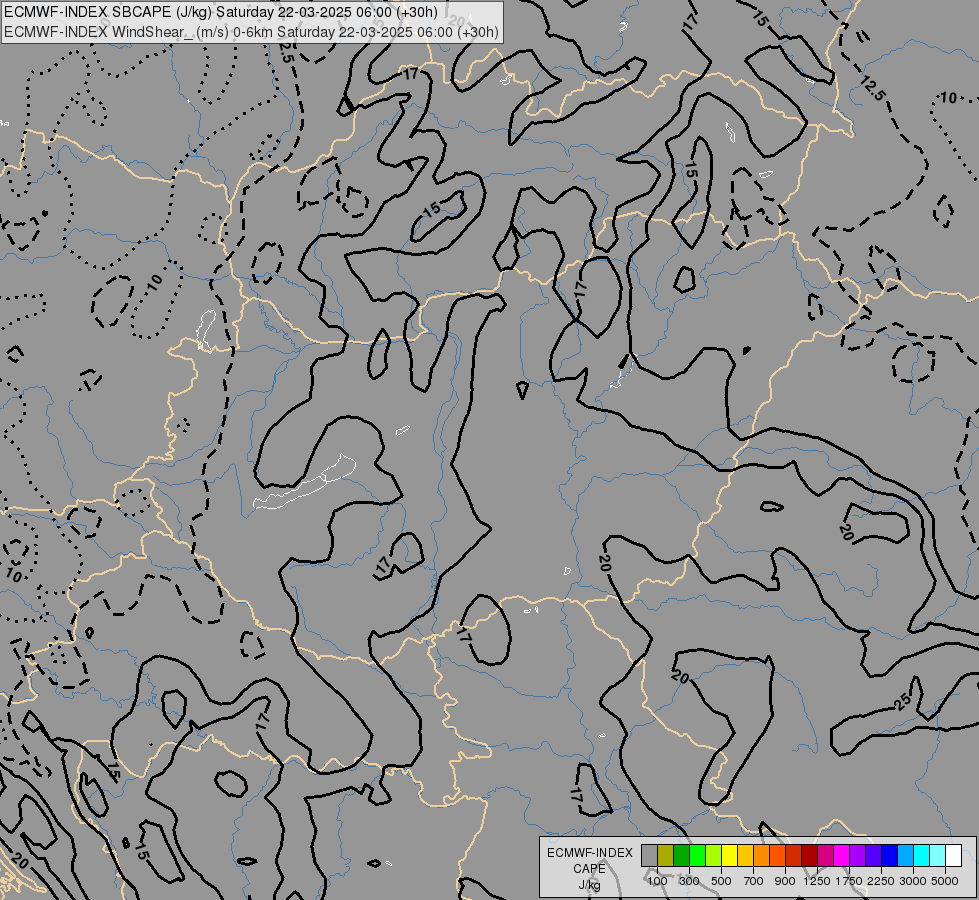The height and width of the screenshot is (900, 979).
Task: Select the pink-crimson swatch after 1250
Action: [x=825, y=856]
